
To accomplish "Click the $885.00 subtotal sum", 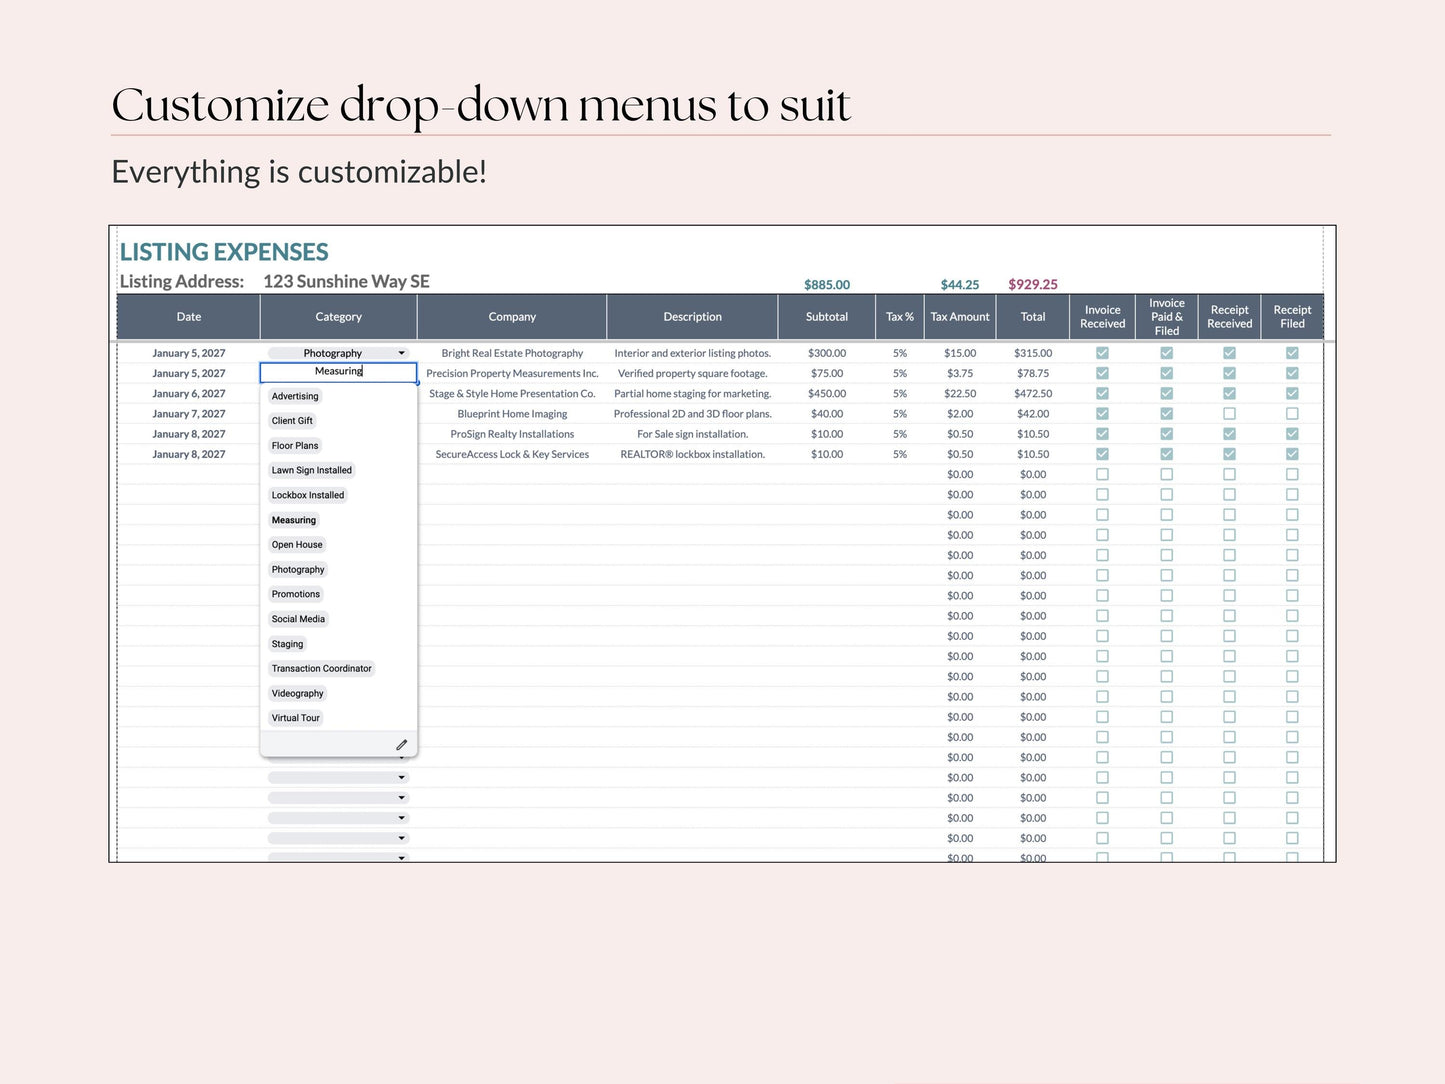I will pyautogui.click(x=827, y=285).
